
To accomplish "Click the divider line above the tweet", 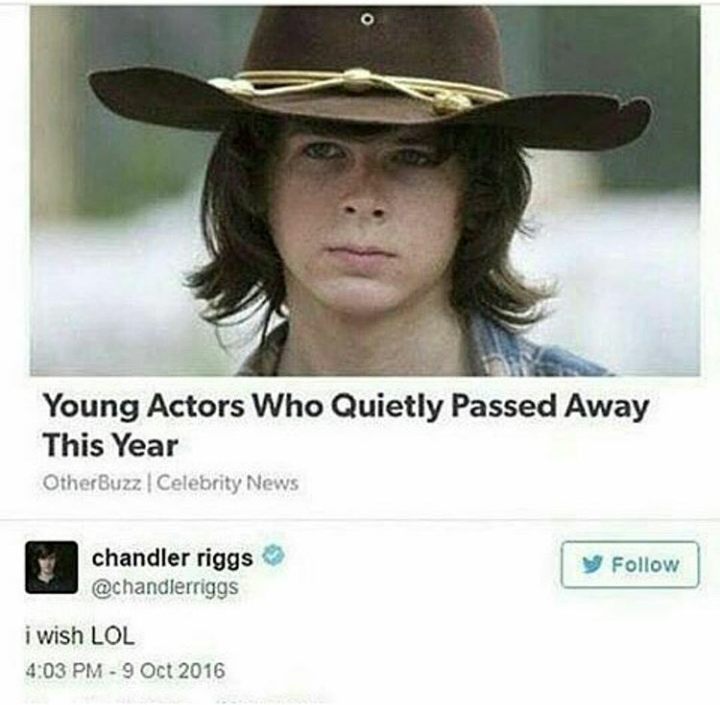I will pos(360,520).
